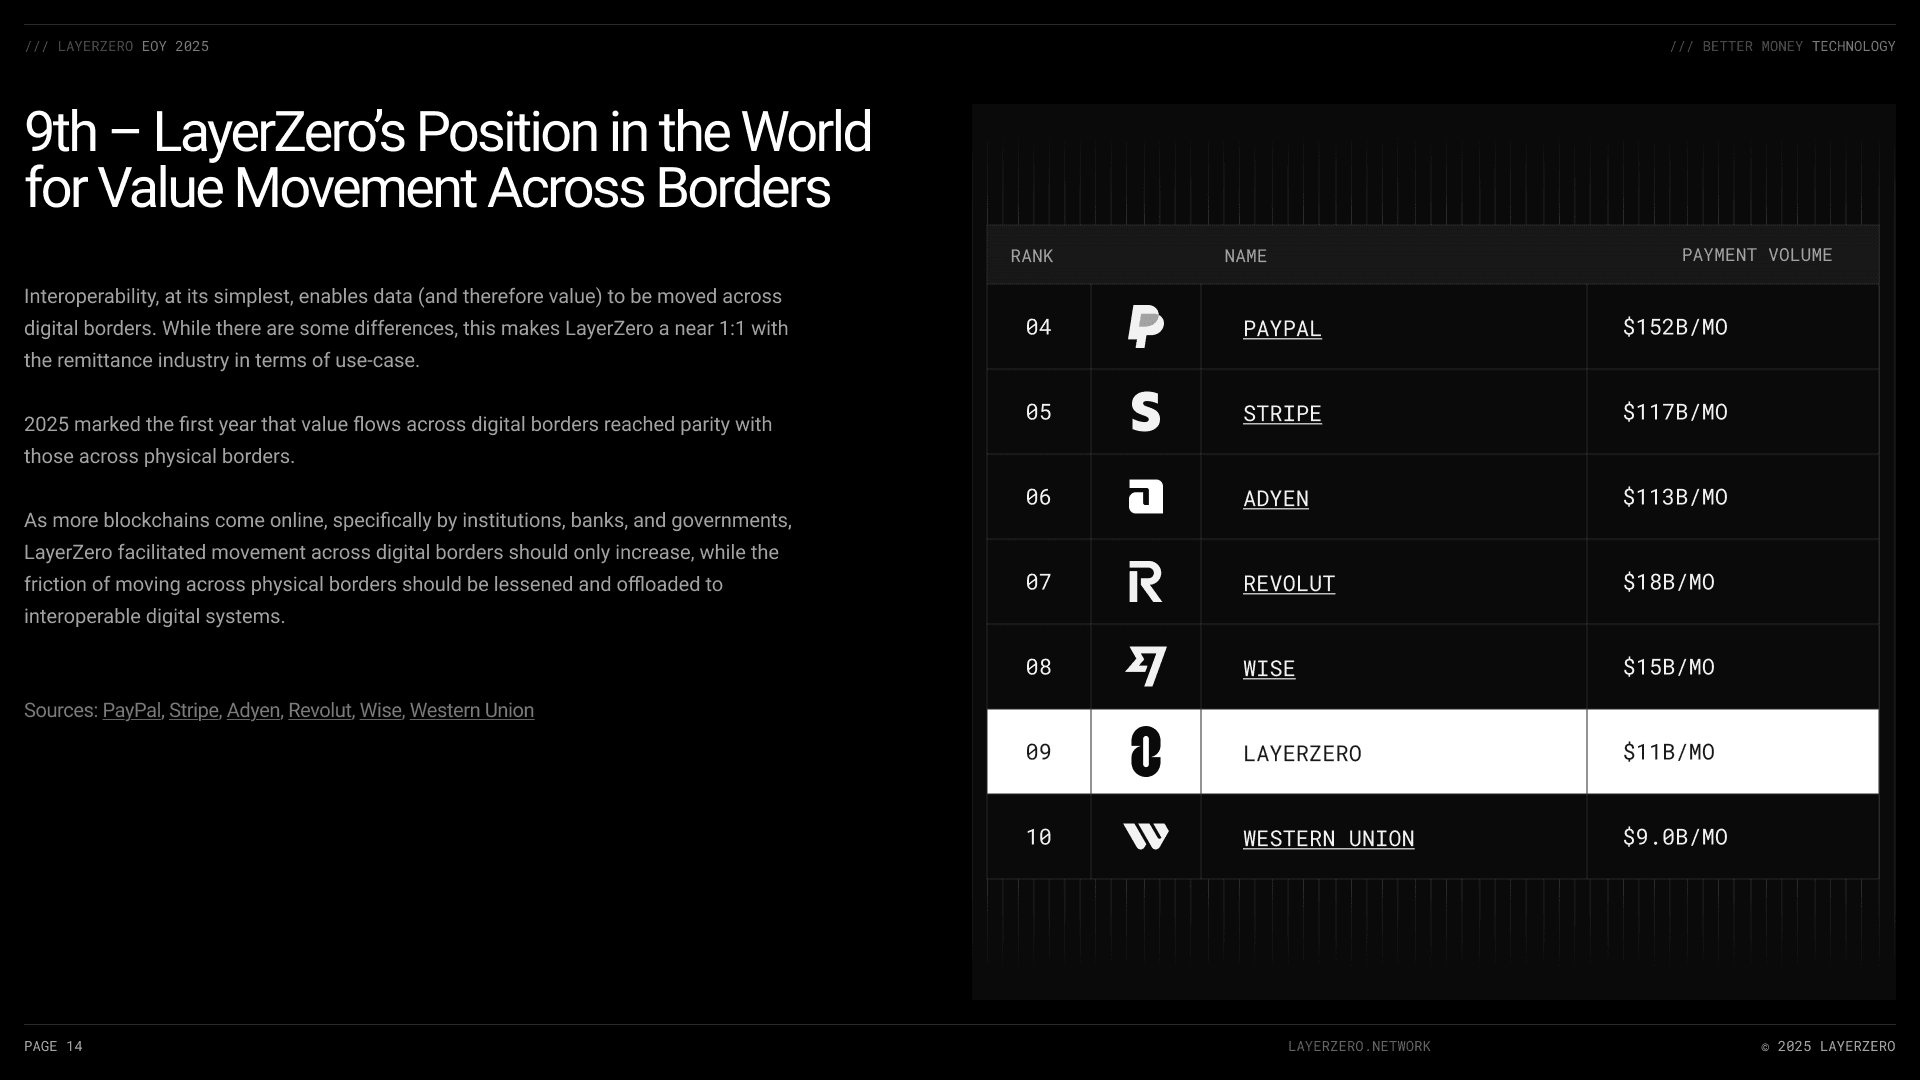This screenshot has width=1920, height=1080.
Task: Click PayPal in the Sources line
Action: click(x=131, y=711)
